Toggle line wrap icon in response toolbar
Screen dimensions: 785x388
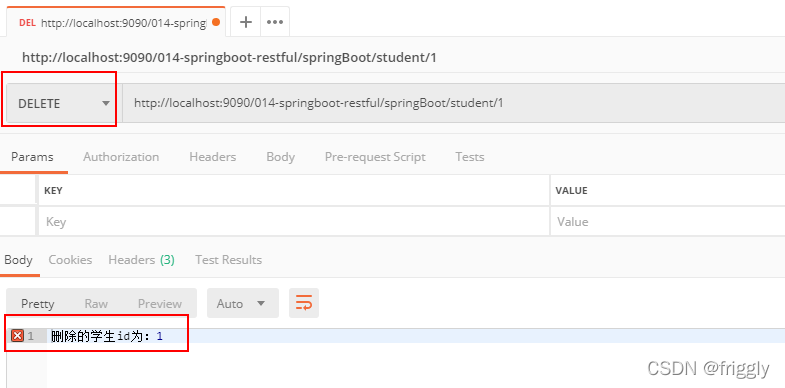click(x=303, y=303)
